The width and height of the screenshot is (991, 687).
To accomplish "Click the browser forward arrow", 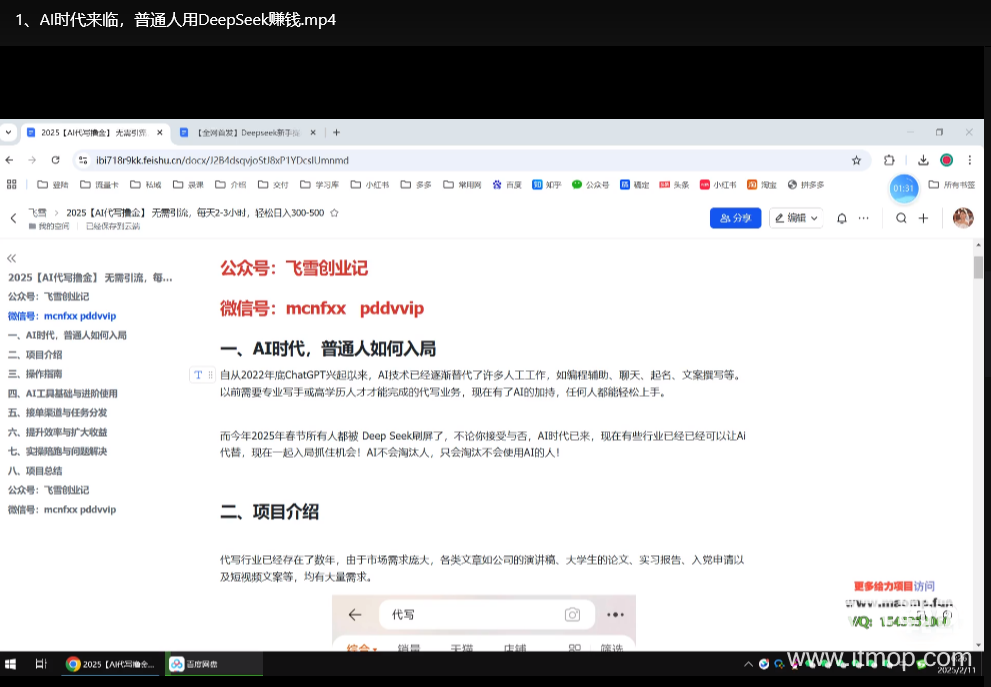I will [x=32, y=161].
